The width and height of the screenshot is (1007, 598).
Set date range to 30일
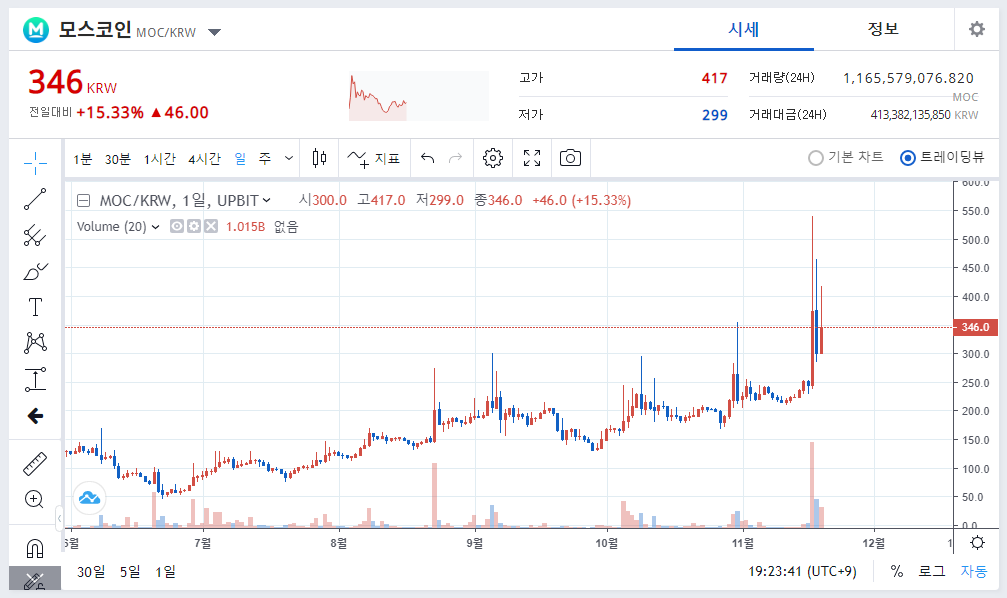91,572
